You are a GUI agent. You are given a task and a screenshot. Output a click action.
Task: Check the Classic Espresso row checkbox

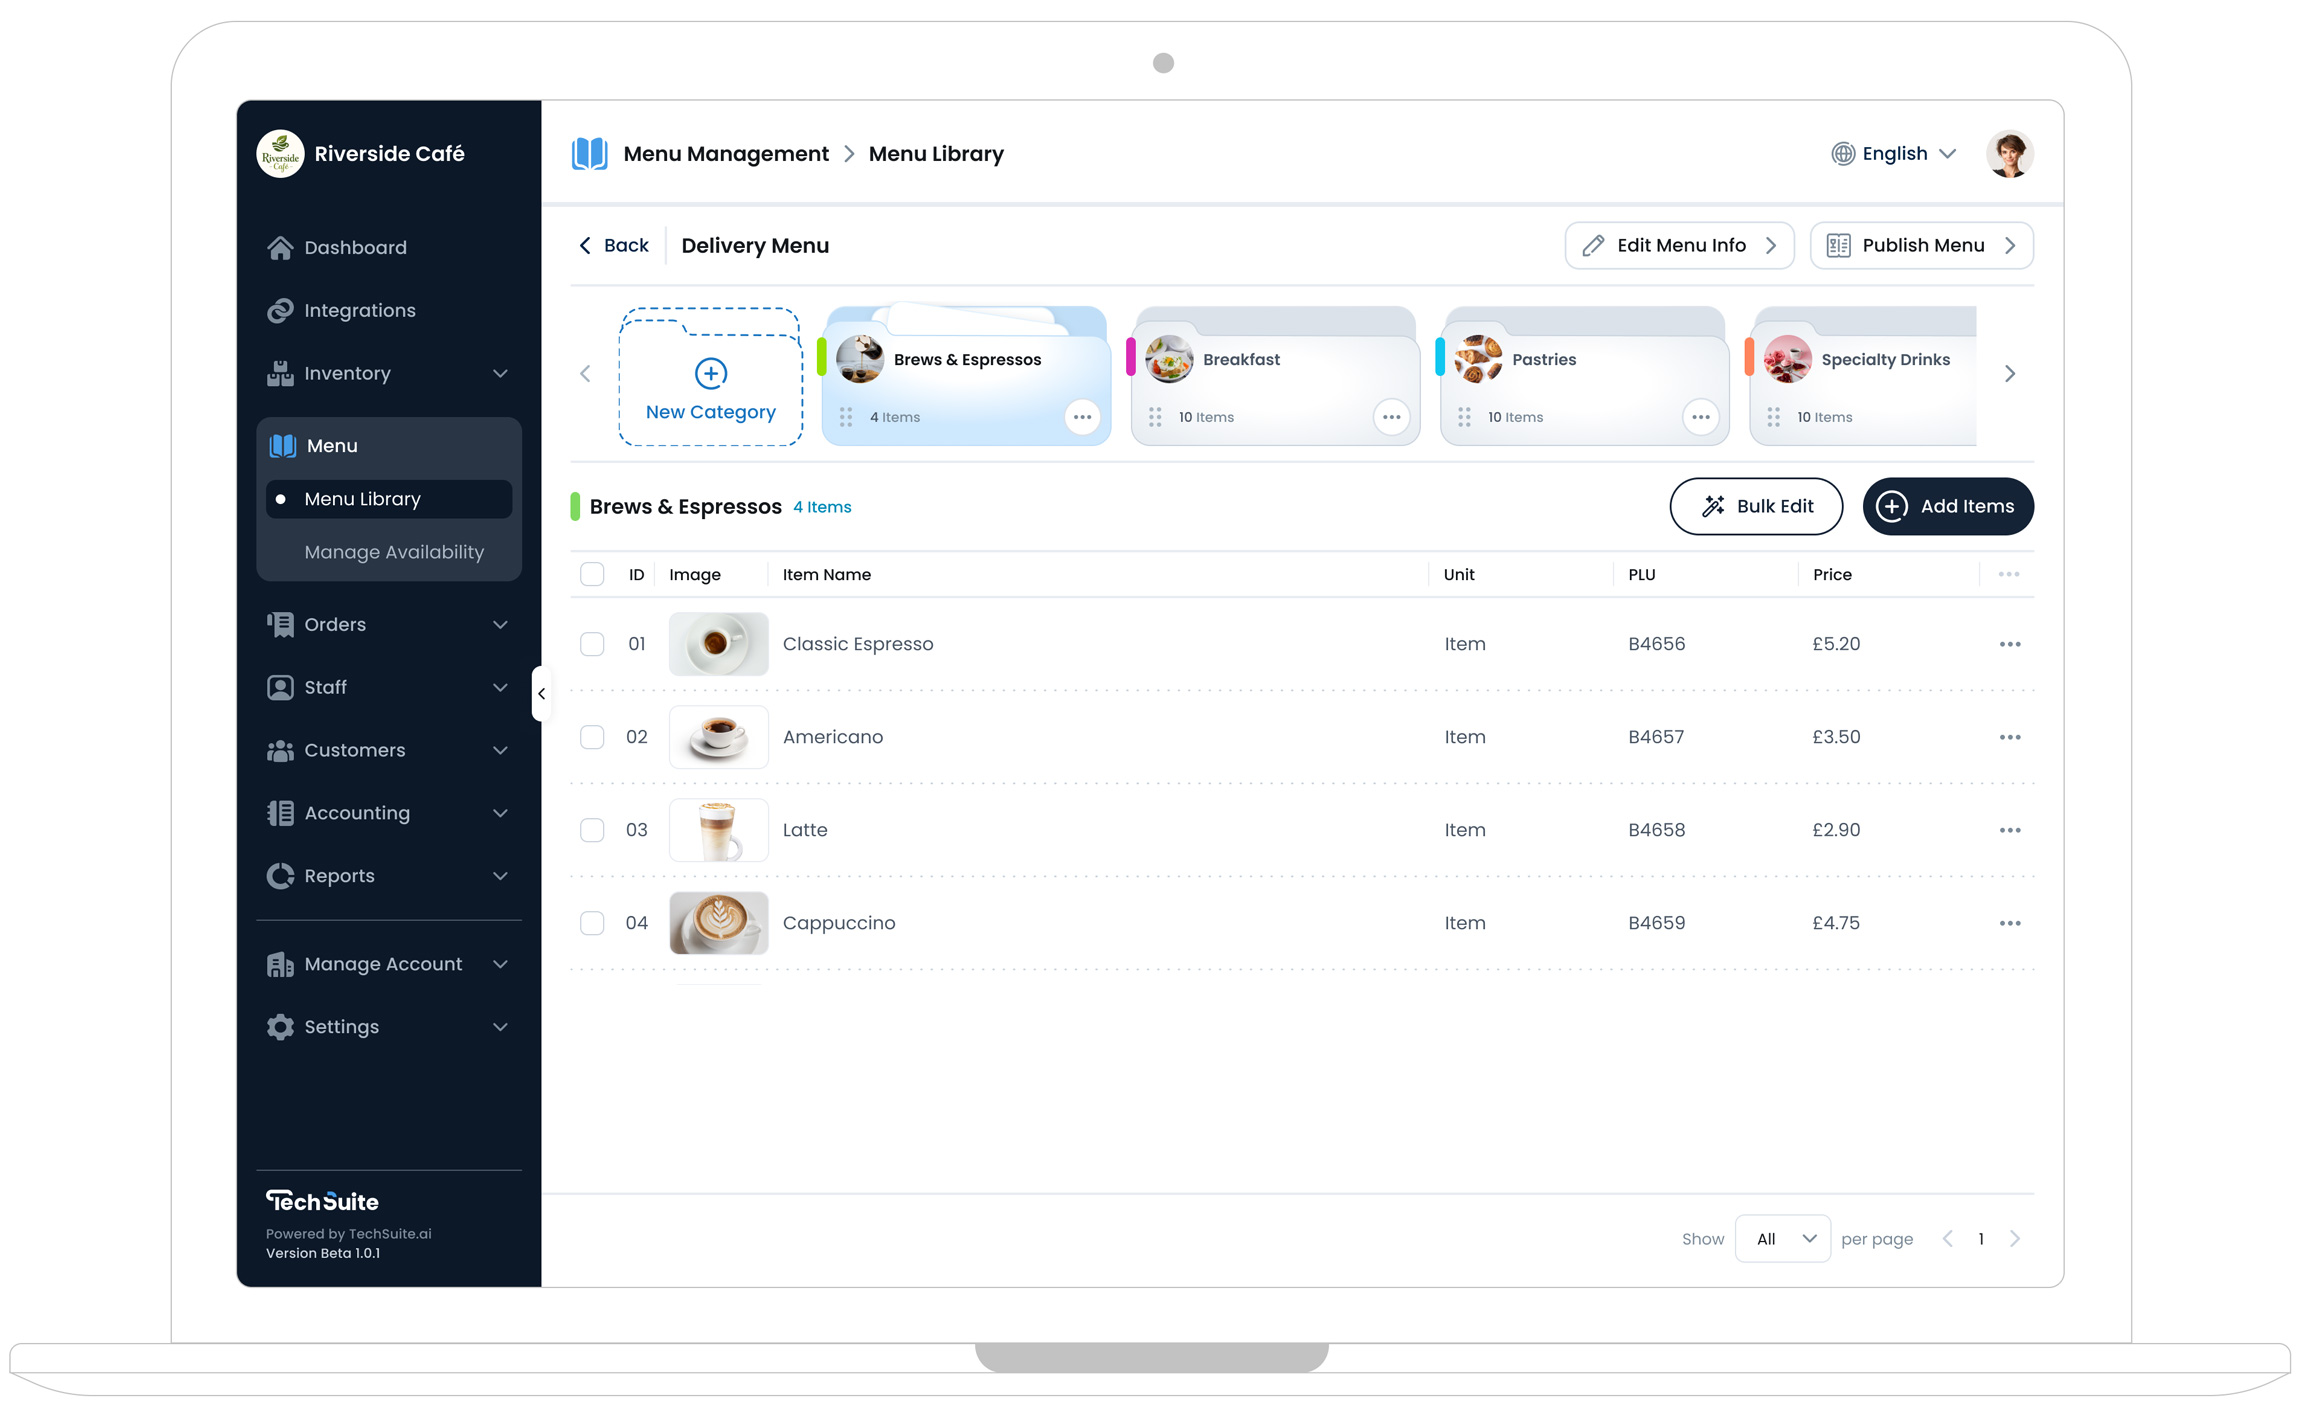tap(592, 644)
